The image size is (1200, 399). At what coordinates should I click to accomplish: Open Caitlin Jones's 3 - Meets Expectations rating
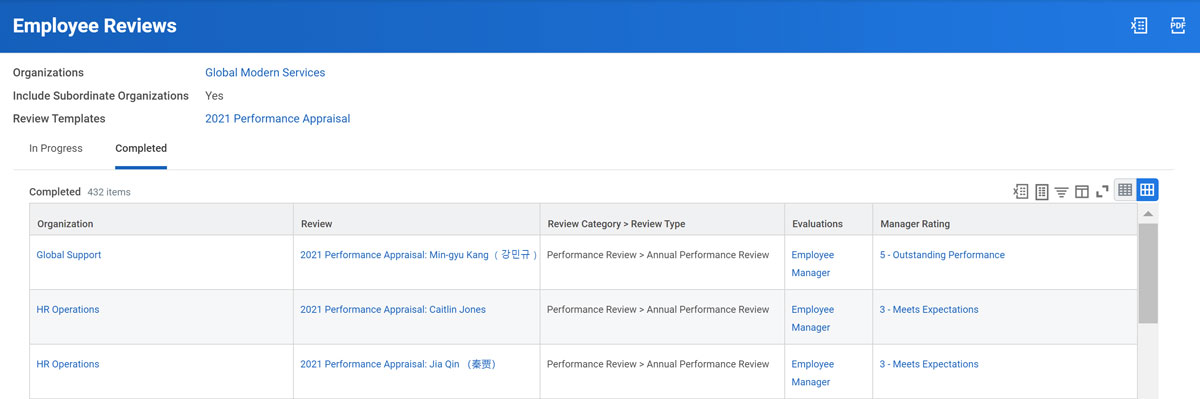pos(929,310)
